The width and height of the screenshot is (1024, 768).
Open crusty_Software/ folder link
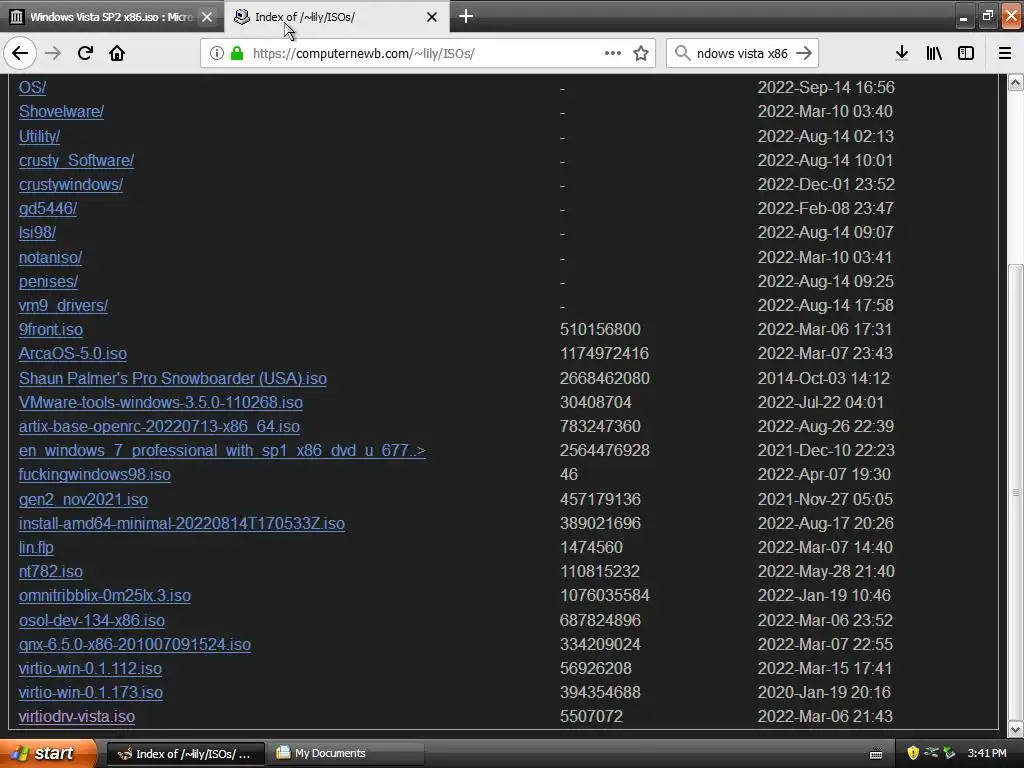pos(76,160)
